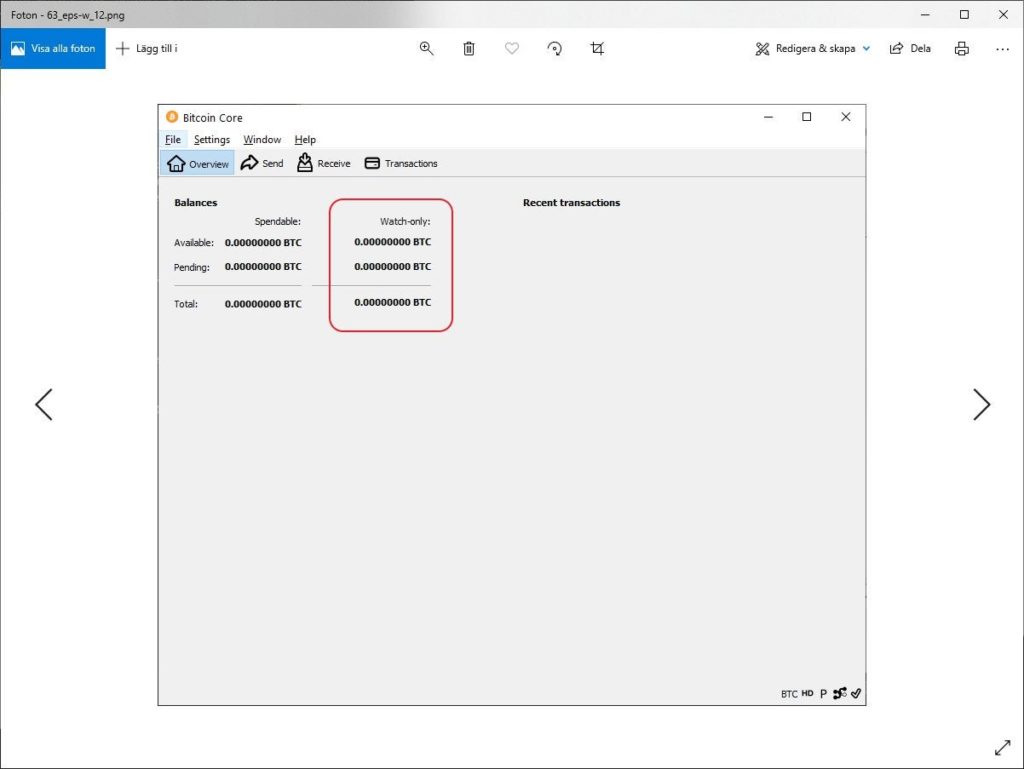Click the BTC unit selector in status bar
Image resolution: width=1024 pixels, height=769 pixels.
click(x=789, y=694)
